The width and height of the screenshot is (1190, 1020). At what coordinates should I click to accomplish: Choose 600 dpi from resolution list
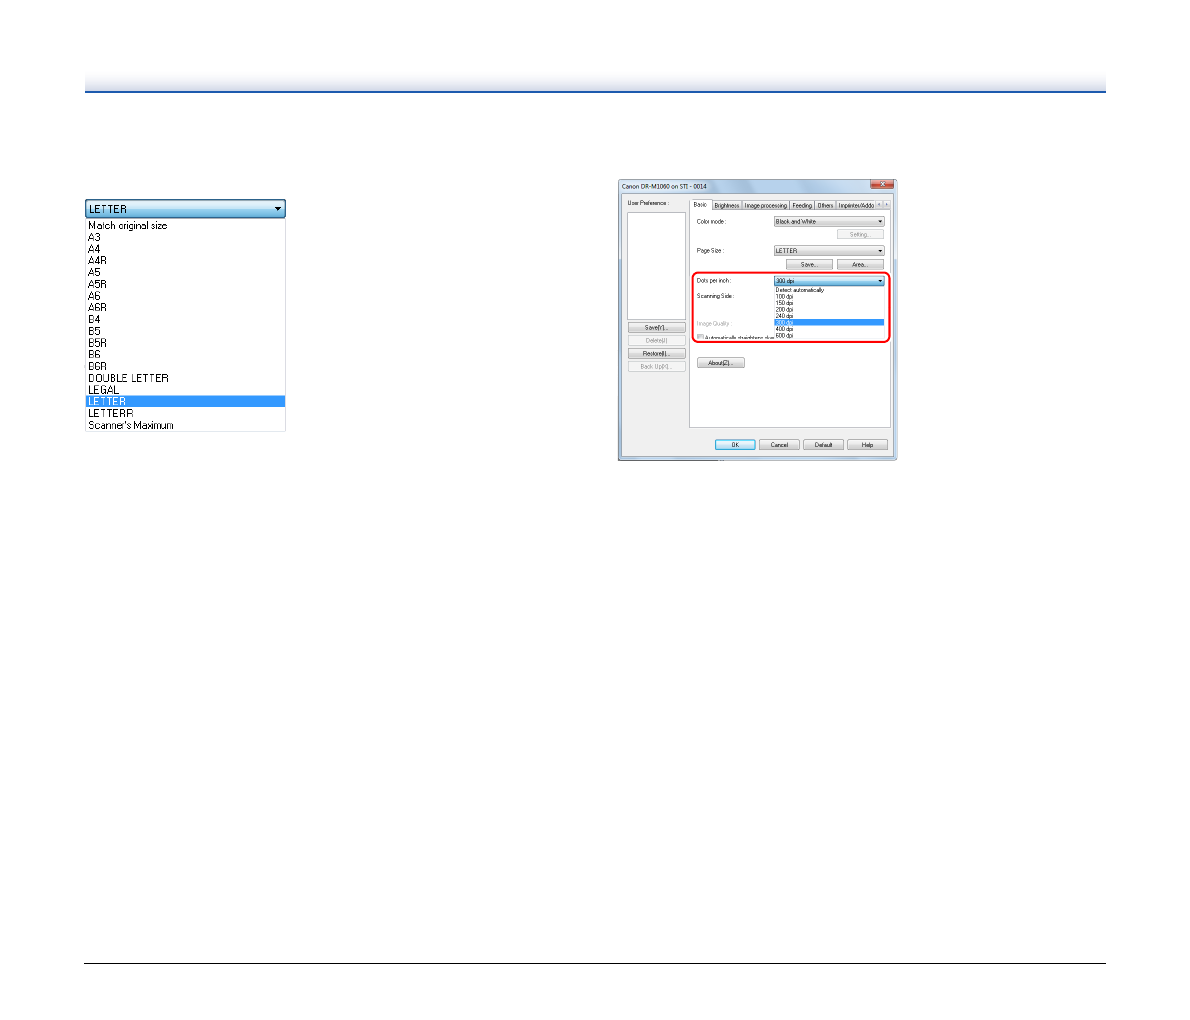pyautogui.click(x=784, y=336)
